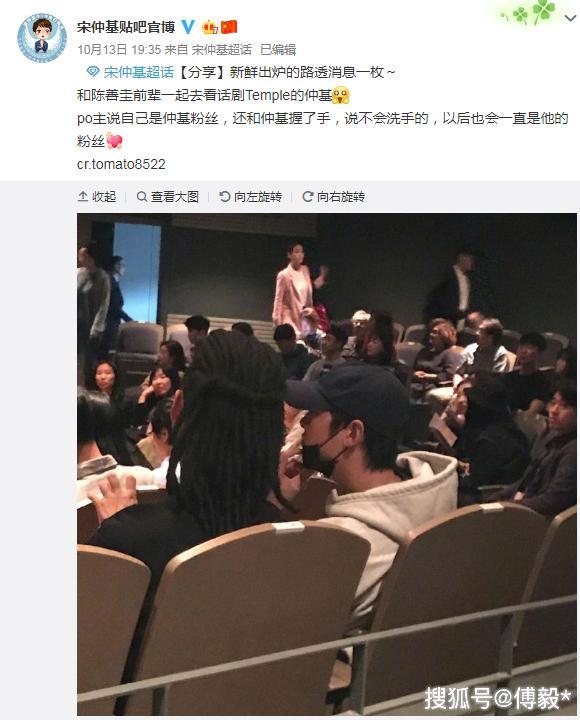Click the theater audience photo
Viewport: 580px width, 720px height.
pos(327,464)
